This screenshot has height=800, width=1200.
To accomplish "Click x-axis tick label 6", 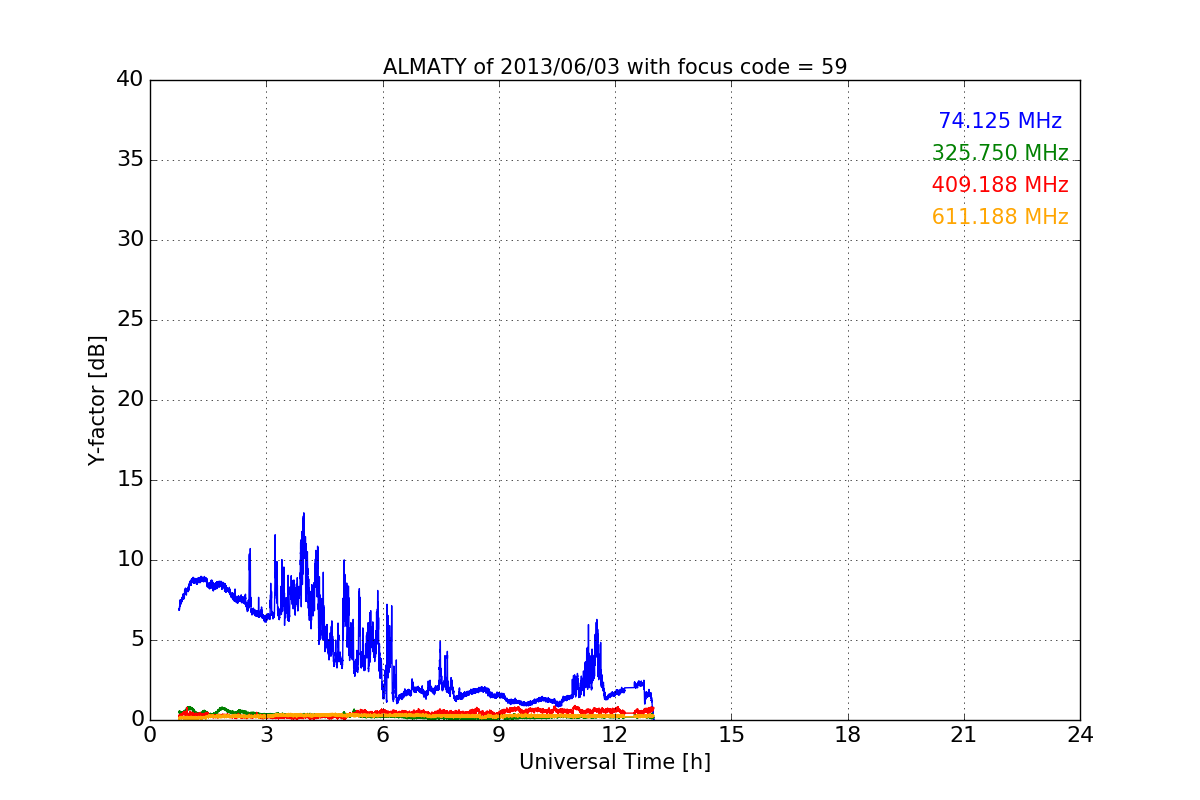I will click(383, 735).
